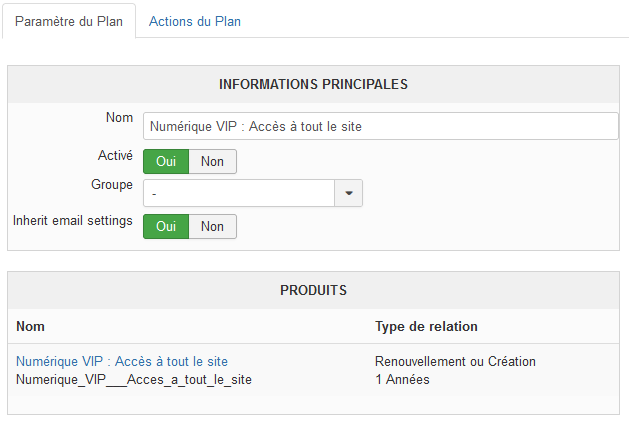Click the Activé field label
This screenshot has height=427, width=629.
click(115, 156)
